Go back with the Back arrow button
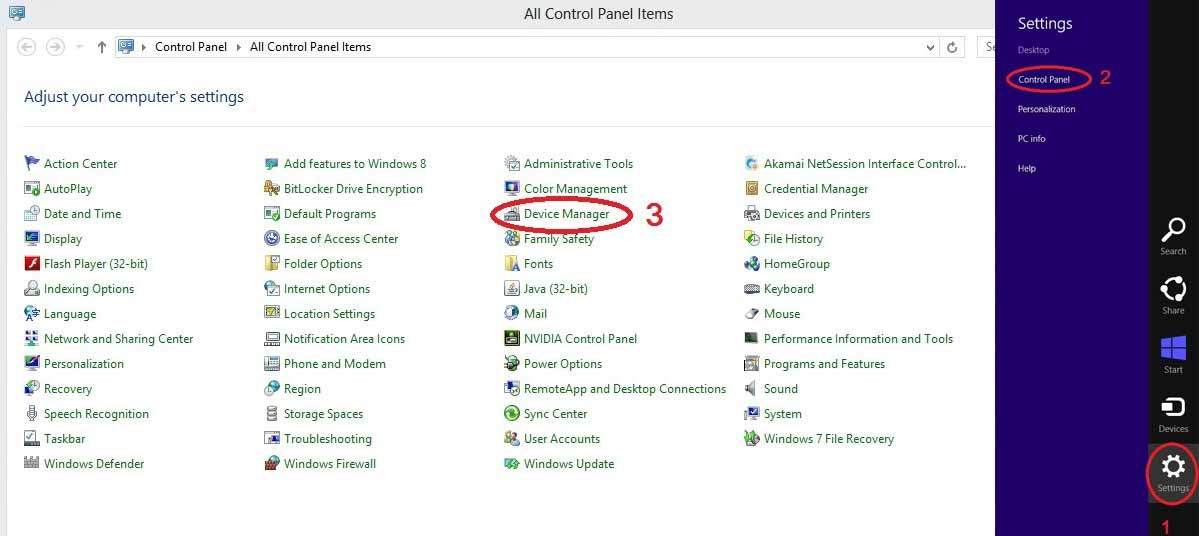The height and width of the screenshot is (536, 1199). click(x=27, y=47)
